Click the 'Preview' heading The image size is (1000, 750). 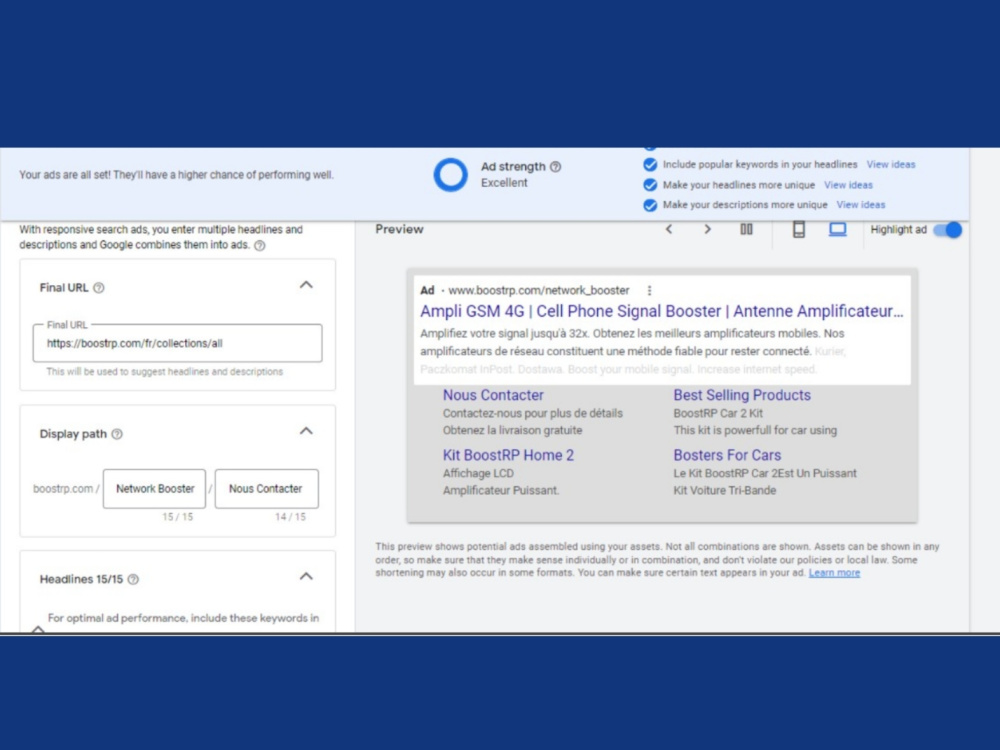click(x=399, y=229)
